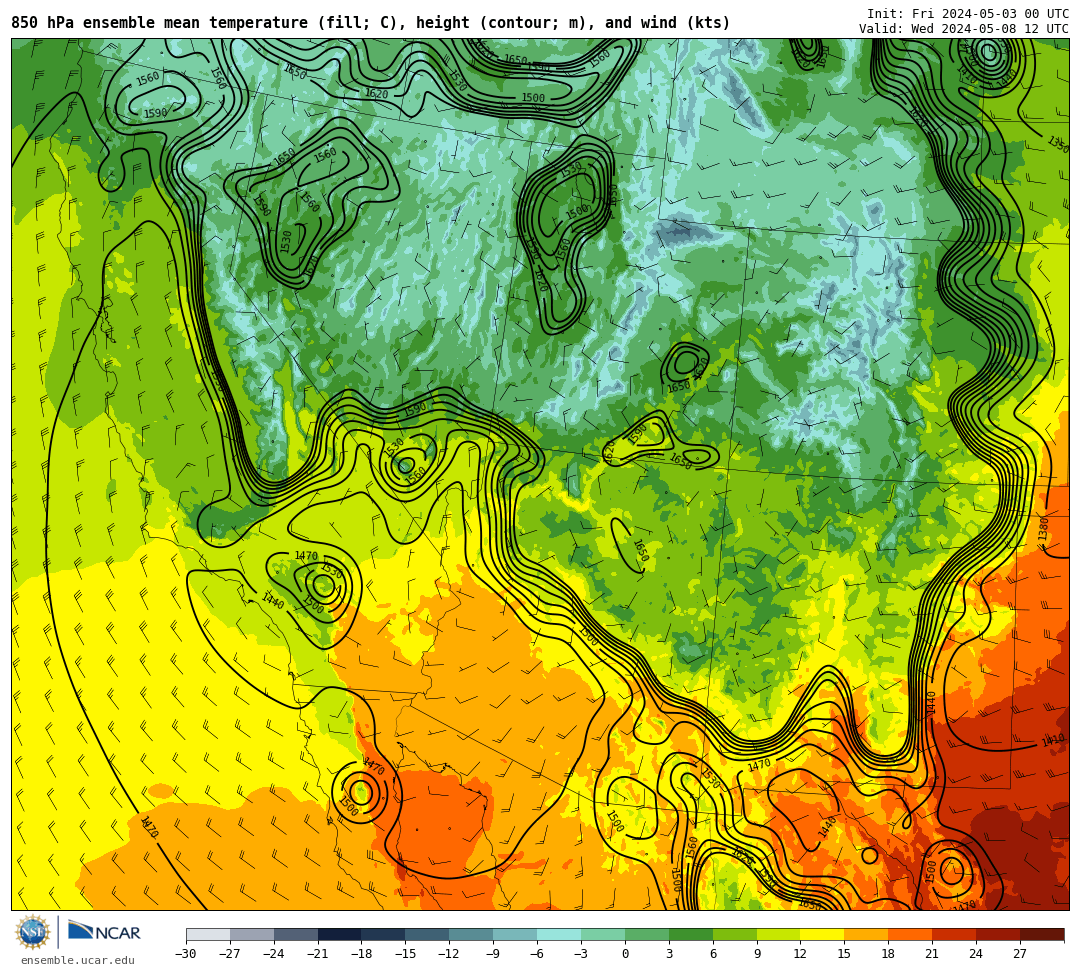The width and height of the screenshot is (1080, 973).
Task: Click the 15 to 18 orange colorbar swatch
Action: (x=866, y=934)
